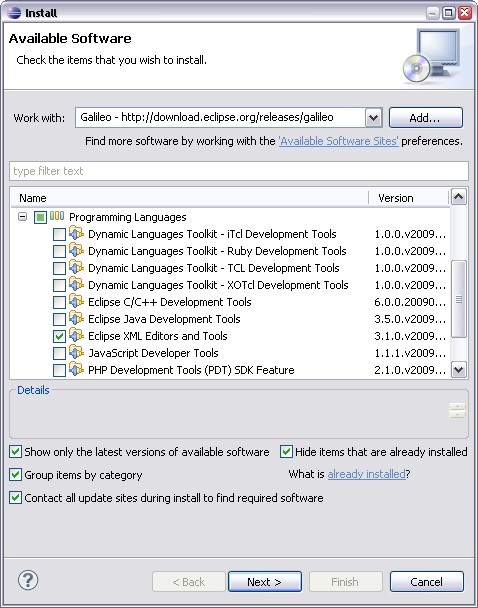Check Eclipse C/C++ Development Tools checkbox

point(59,302)
